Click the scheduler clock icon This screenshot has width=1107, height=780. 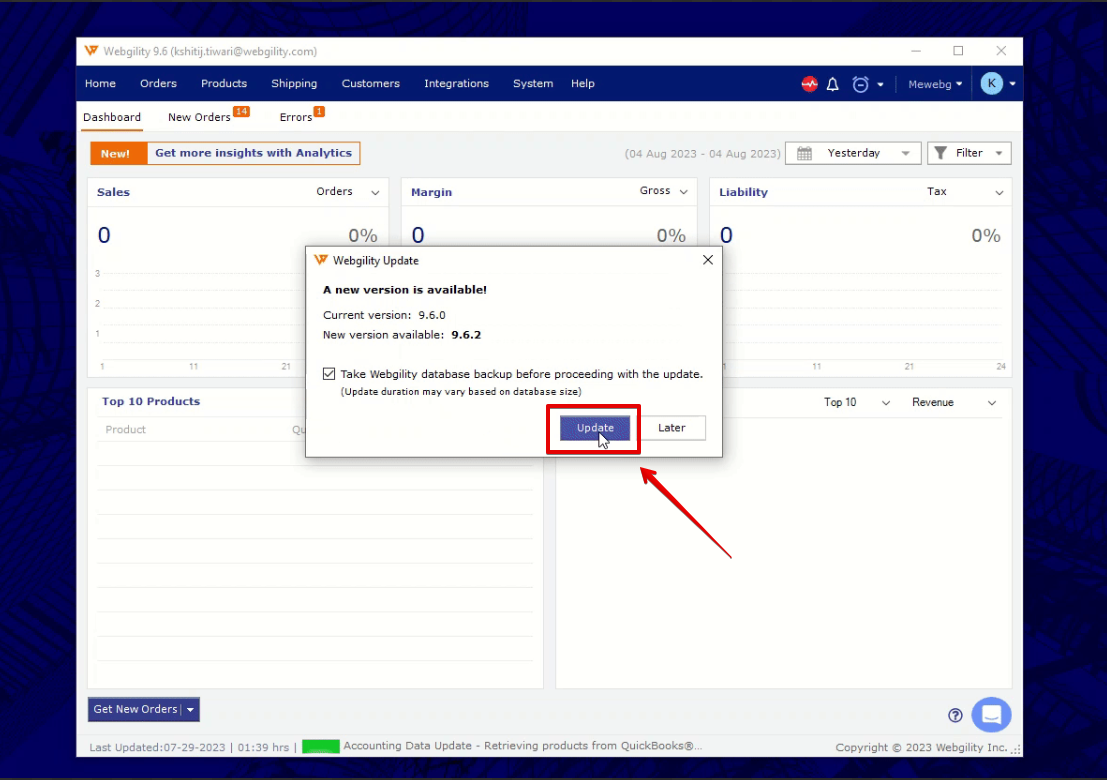point(860,84)
